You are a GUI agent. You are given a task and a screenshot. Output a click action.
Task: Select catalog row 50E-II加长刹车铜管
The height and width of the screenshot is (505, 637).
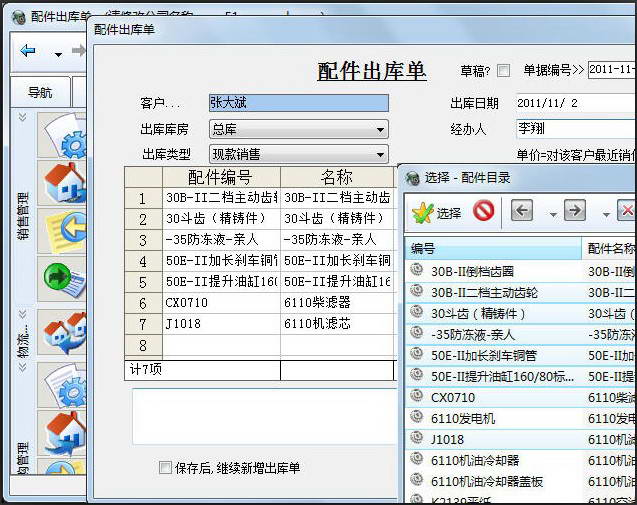(x=521, y=355)
